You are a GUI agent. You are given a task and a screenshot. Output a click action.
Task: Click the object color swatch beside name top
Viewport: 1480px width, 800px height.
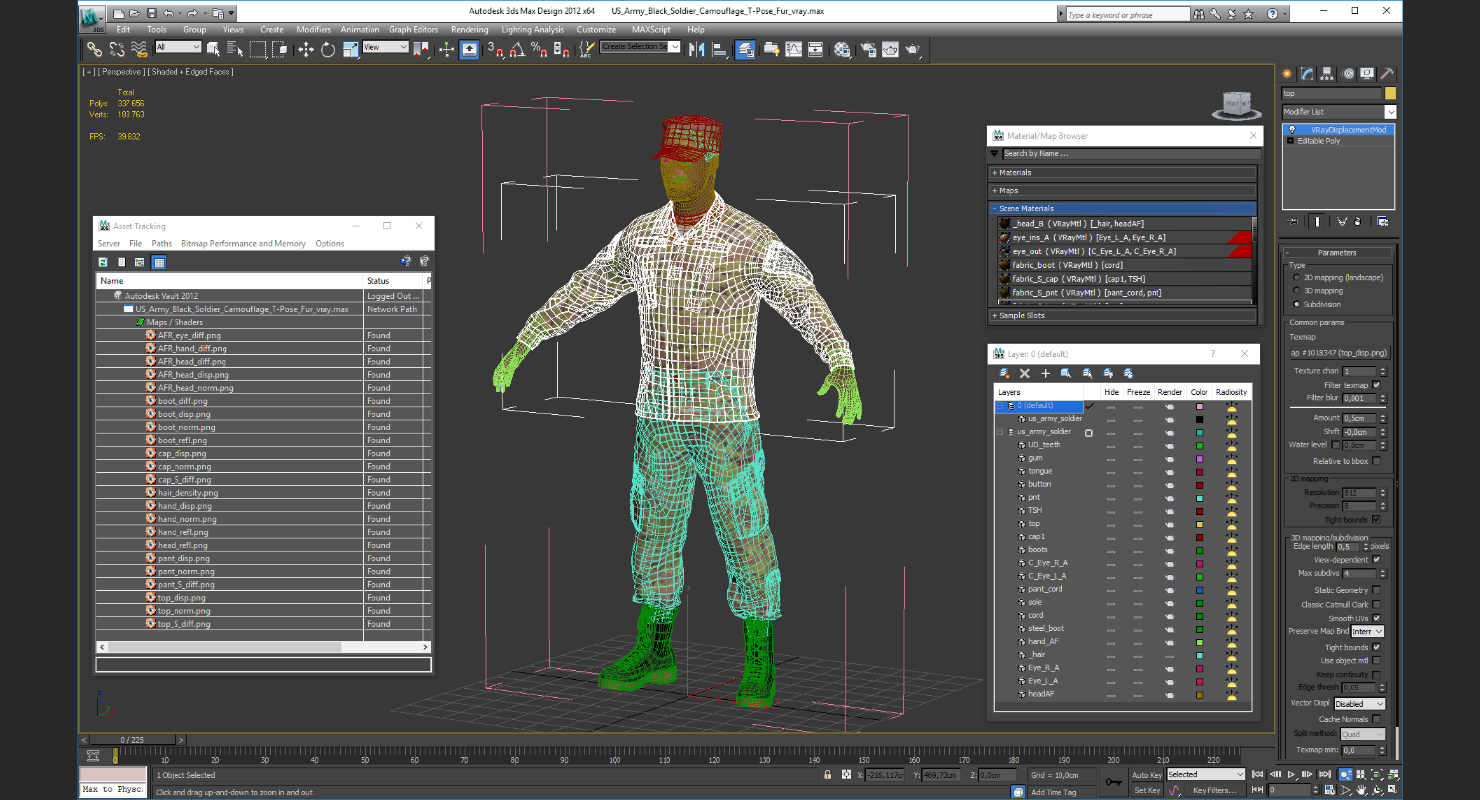coord(1390,93)
